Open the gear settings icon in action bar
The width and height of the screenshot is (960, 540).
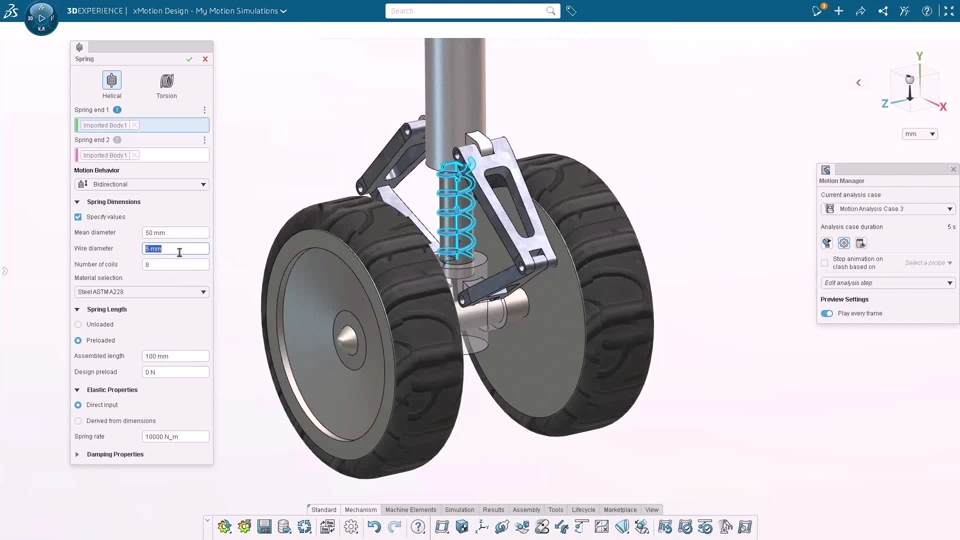351,527
